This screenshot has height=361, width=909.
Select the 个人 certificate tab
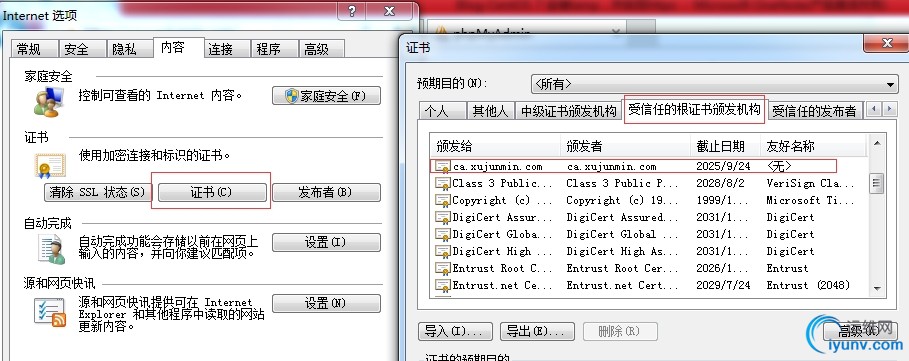click(442, 111)
